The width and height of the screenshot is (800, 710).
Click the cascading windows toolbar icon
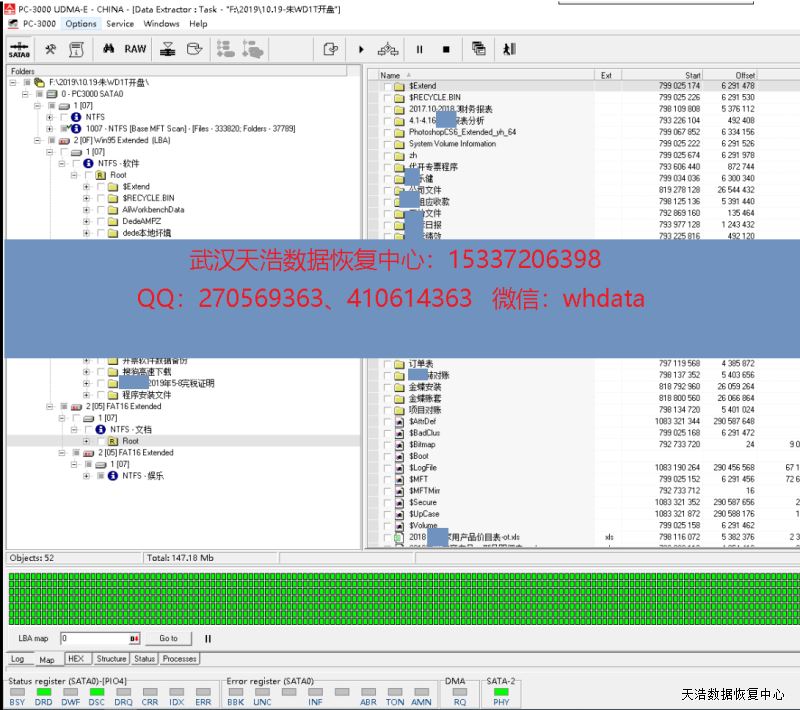pyautogui.click(x=479, y=49)
